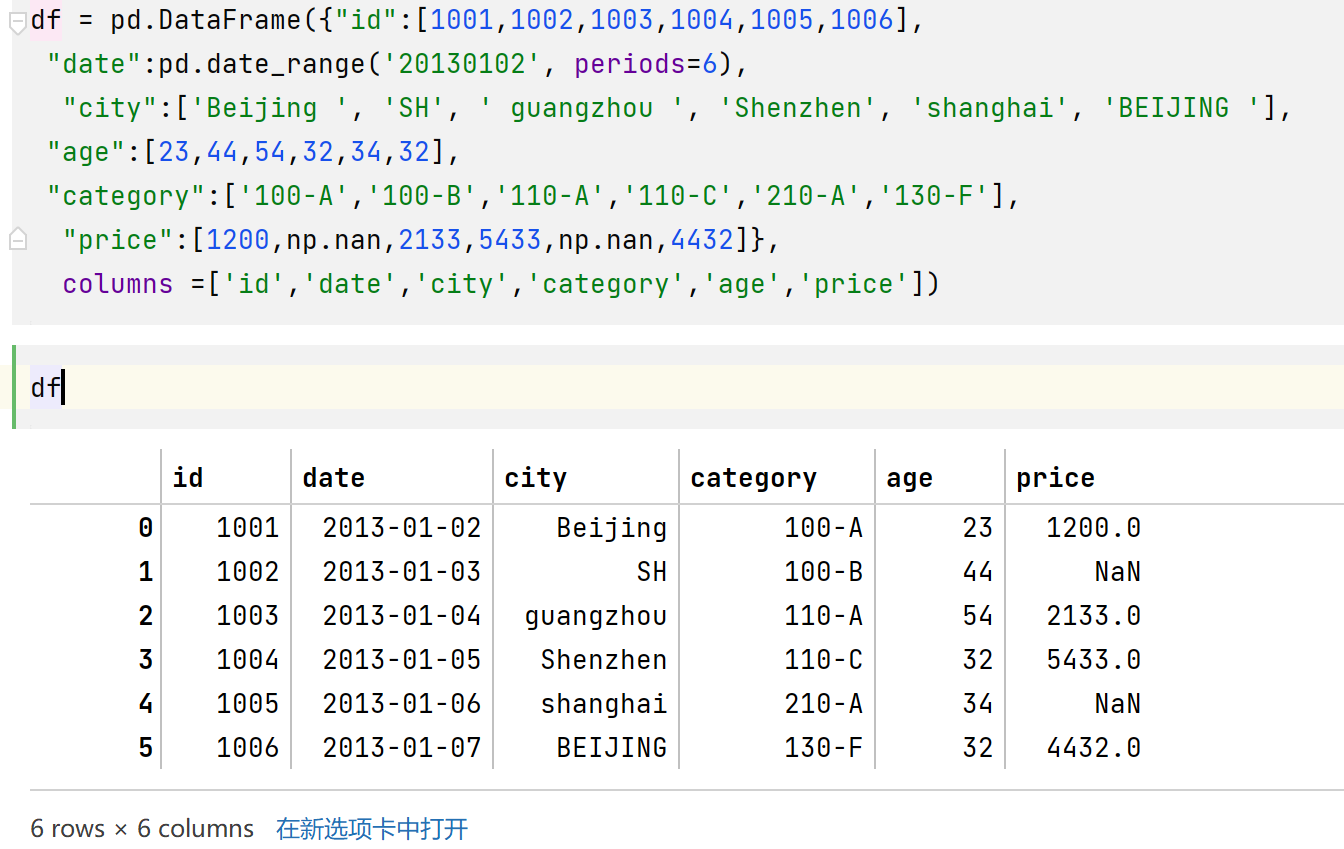Click the 'category' column header in the table
Viewport: 1344px width, 849px height.
pyautogui.click(x=753, y=478)
